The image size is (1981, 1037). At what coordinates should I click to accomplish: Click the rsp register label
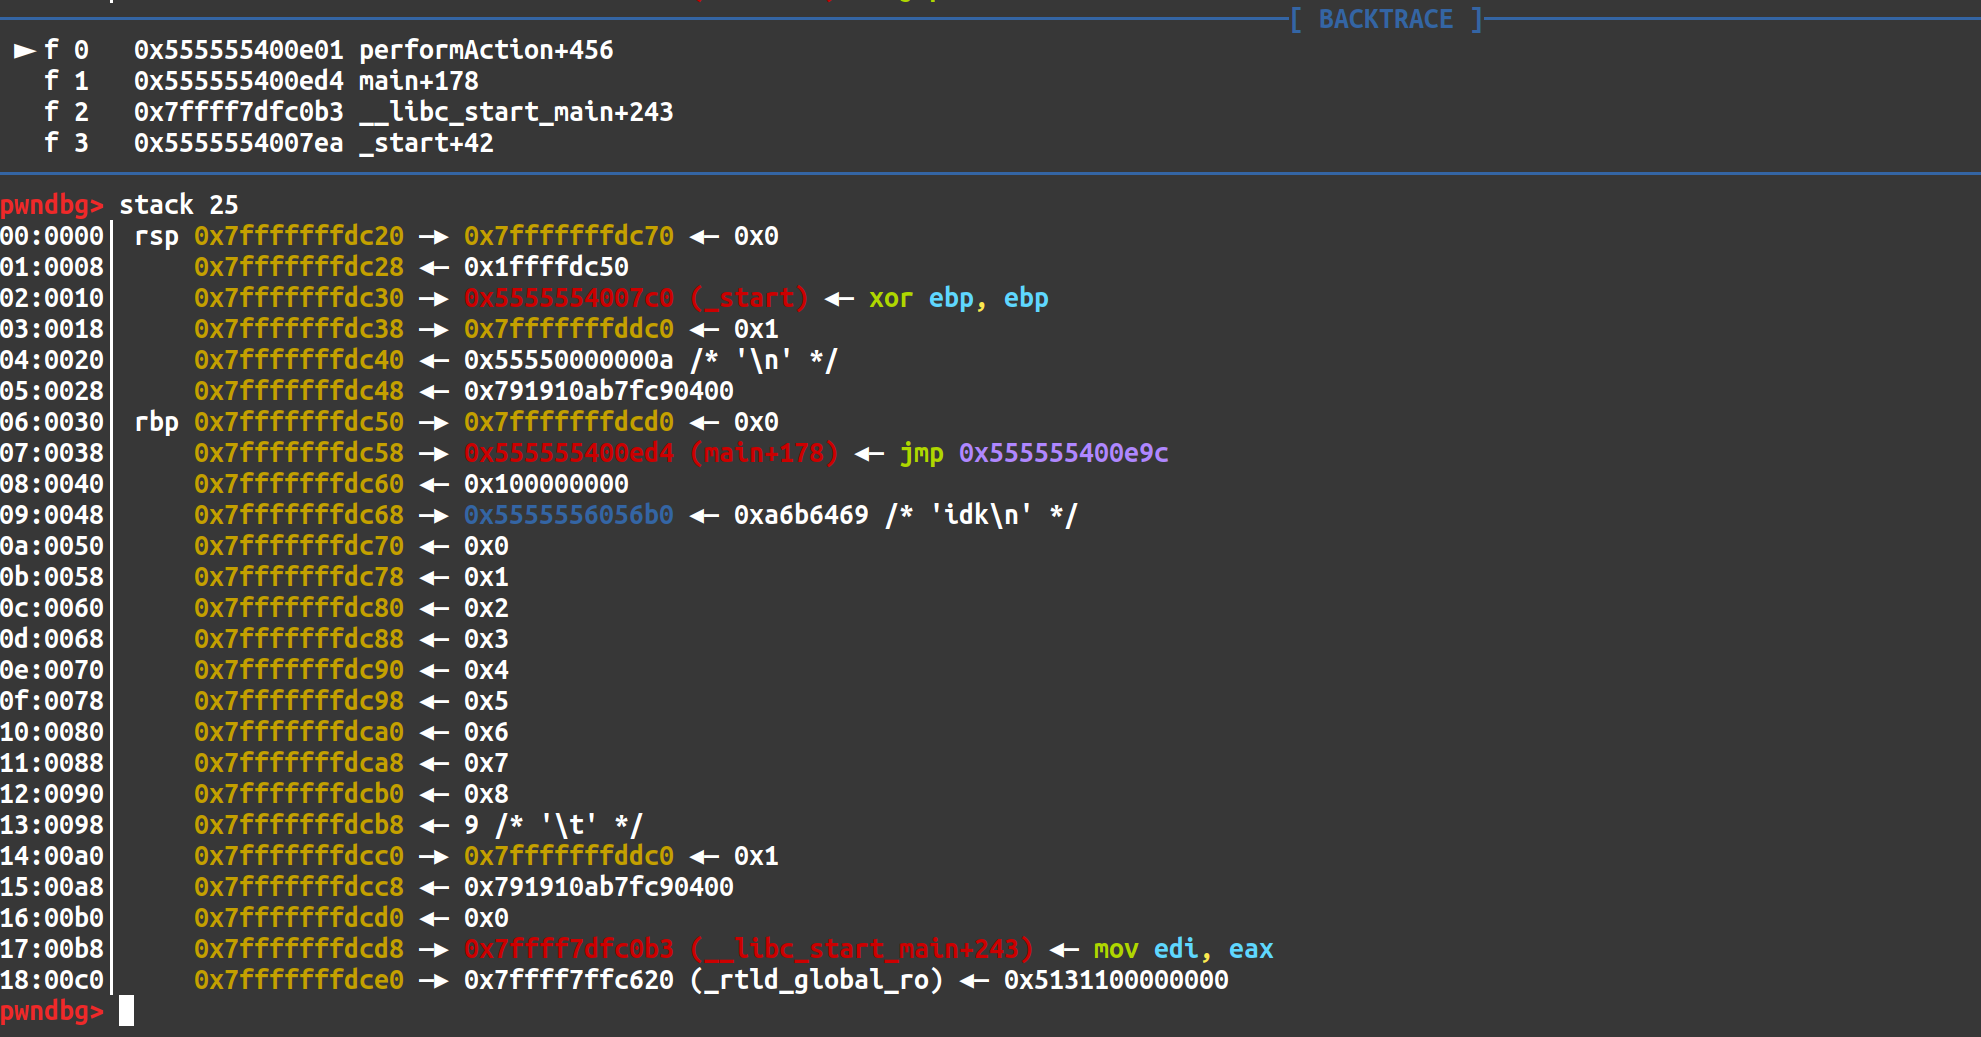point(156,236)
